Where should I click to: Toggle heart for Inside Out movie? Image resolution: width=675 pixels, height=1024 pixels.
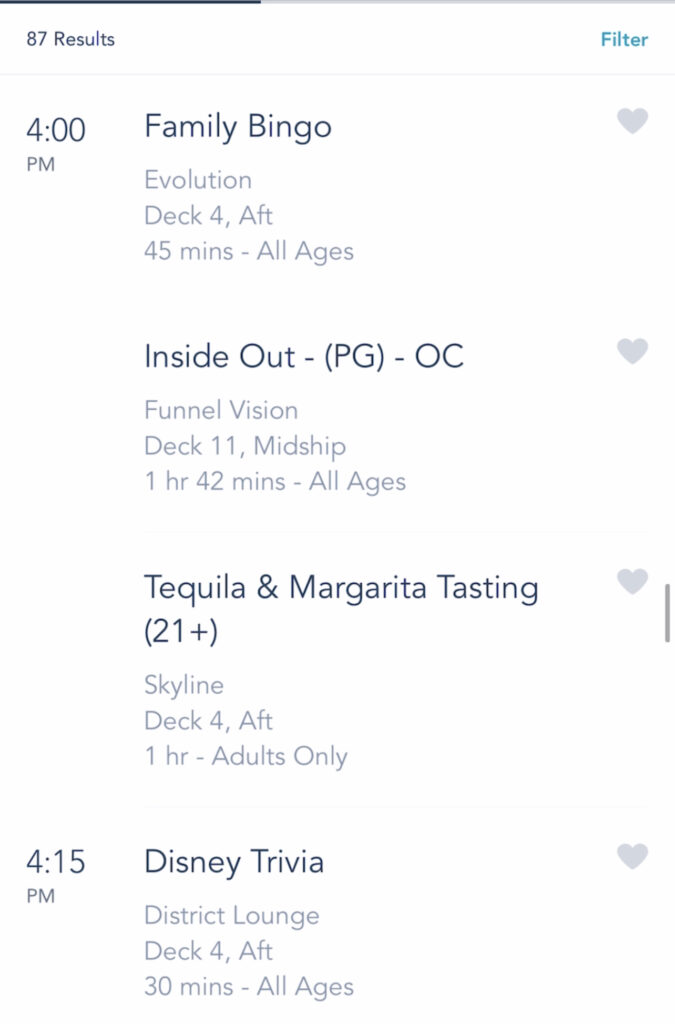click(x=632, y=351)
